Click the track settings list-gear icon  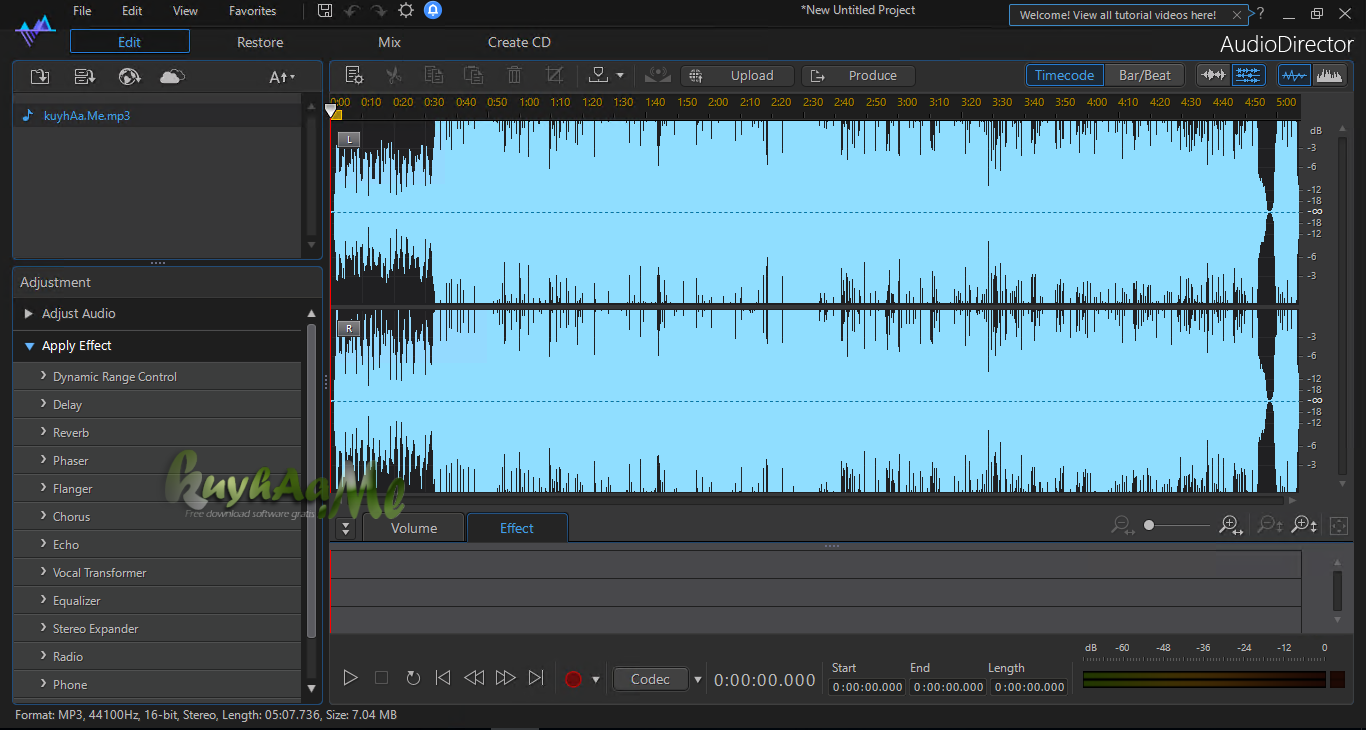tap(354, 75)
